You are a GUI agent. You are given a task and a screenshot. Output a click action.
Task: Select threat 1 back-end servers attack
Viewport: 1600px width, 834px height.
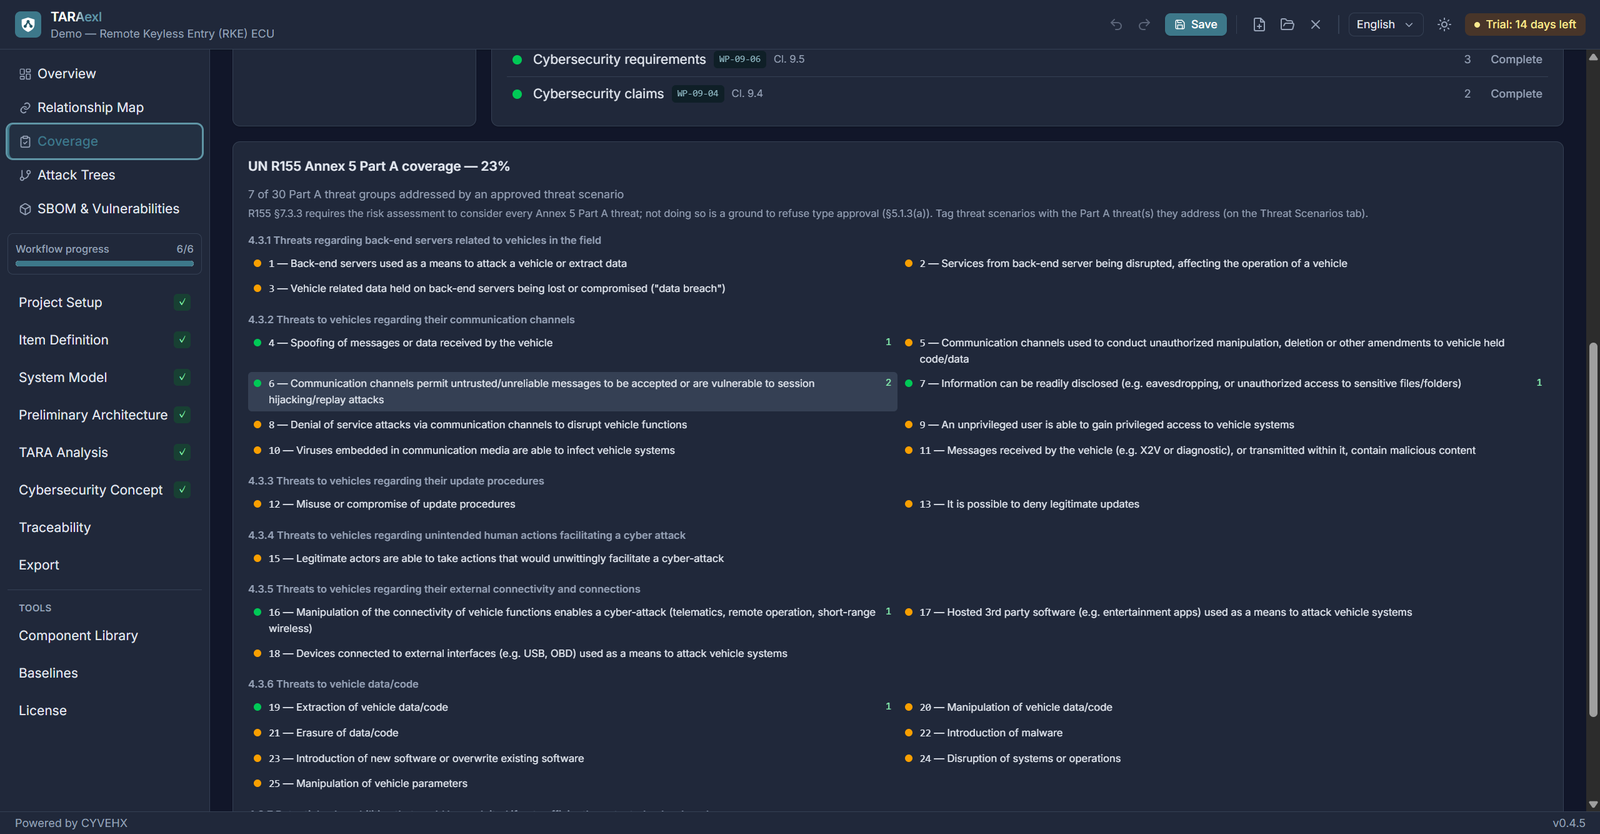(x=572, y=264)
